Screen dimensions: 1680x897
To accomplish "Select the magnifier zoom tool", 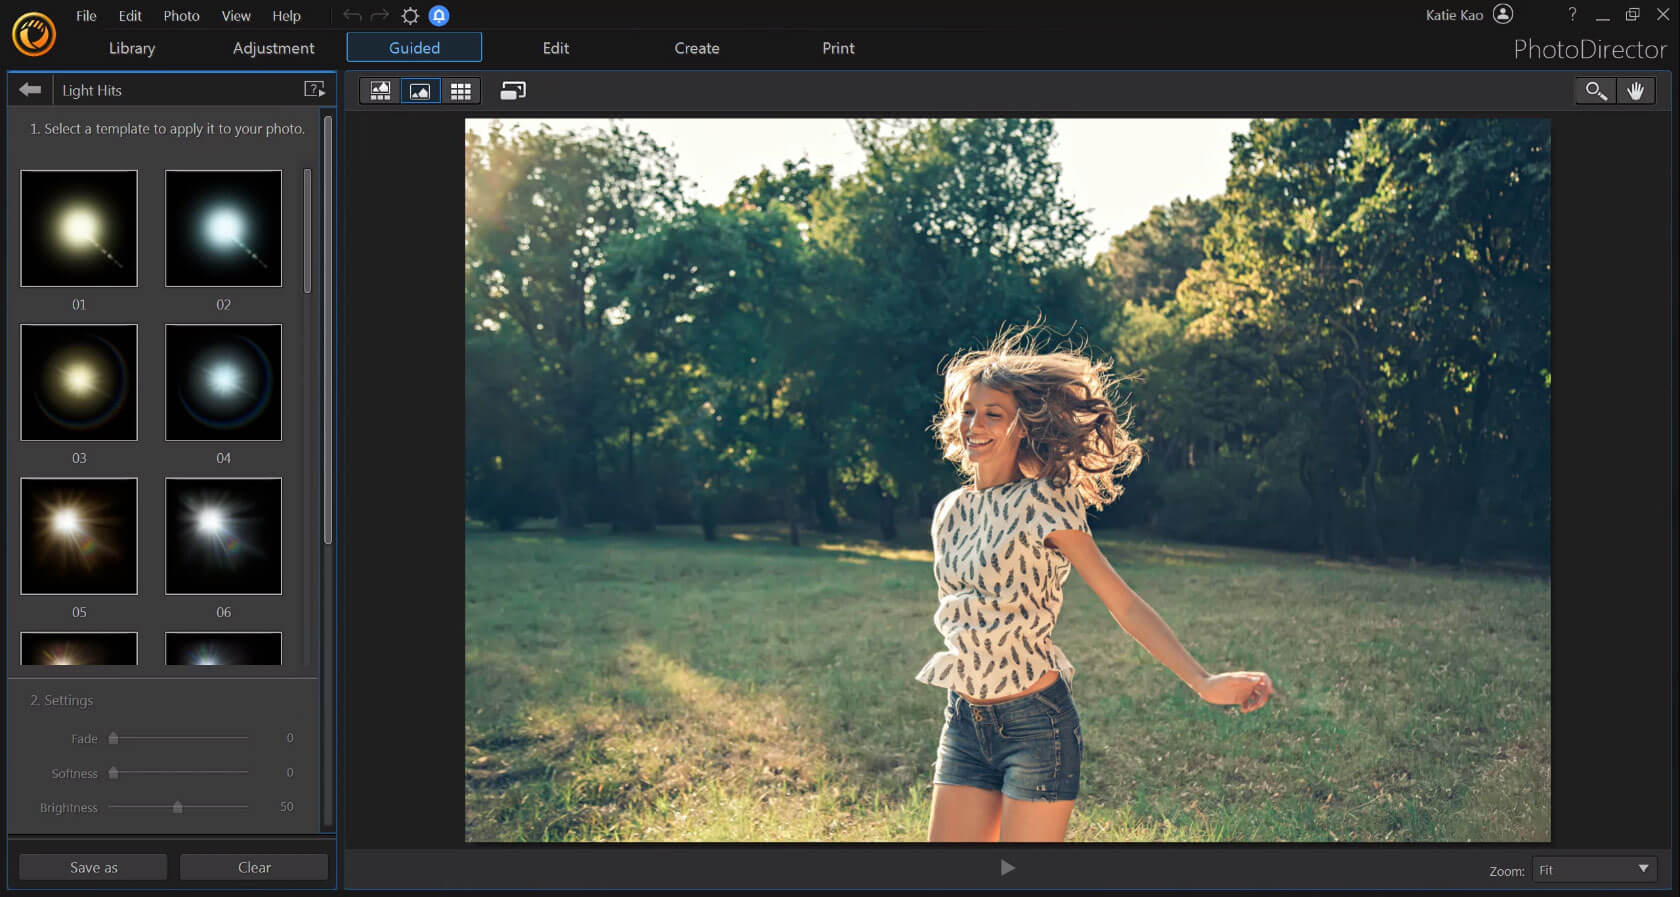I will pyautogui.click(x=1596, y=91).
